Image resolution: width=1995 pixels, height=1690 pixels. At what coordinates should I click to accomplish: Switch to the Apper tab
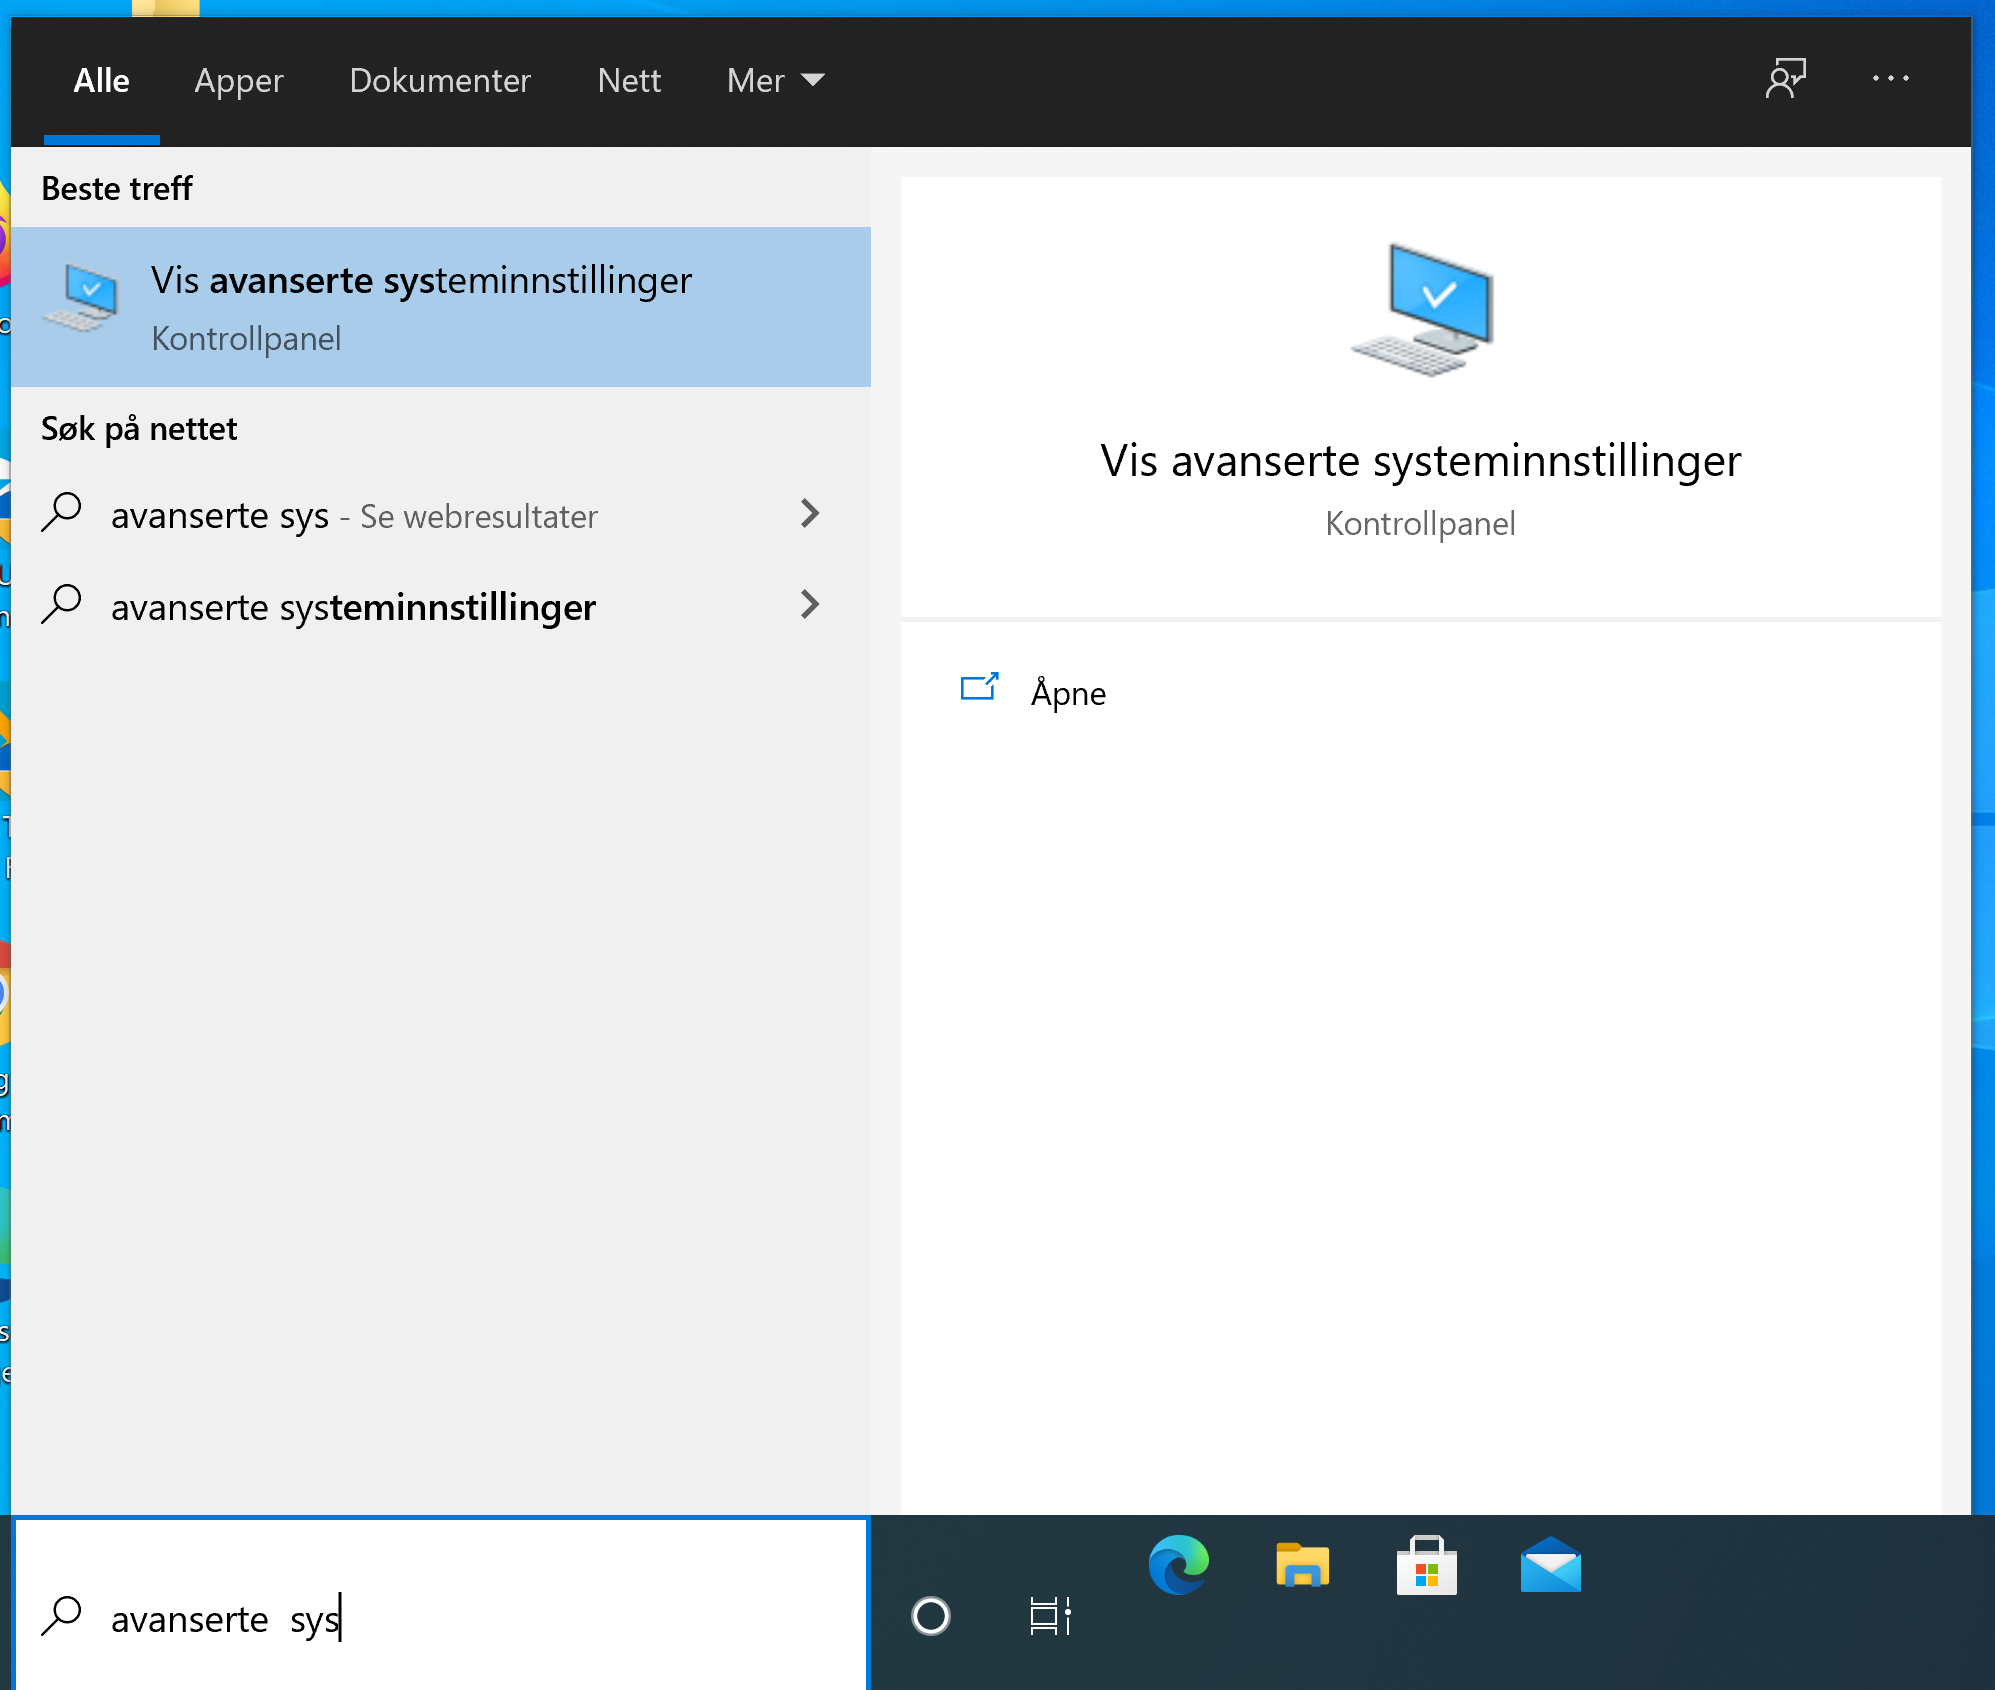[238, 81]
